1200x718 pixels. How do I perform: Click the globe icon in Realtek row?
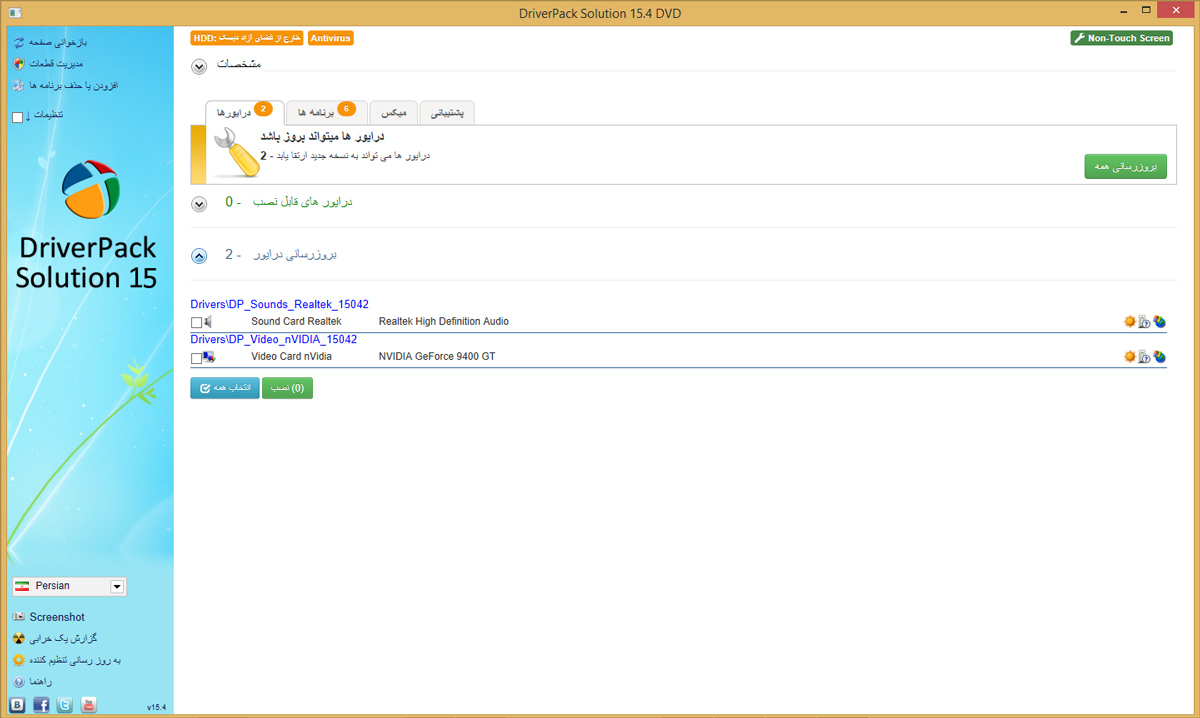click(1160, 322)
